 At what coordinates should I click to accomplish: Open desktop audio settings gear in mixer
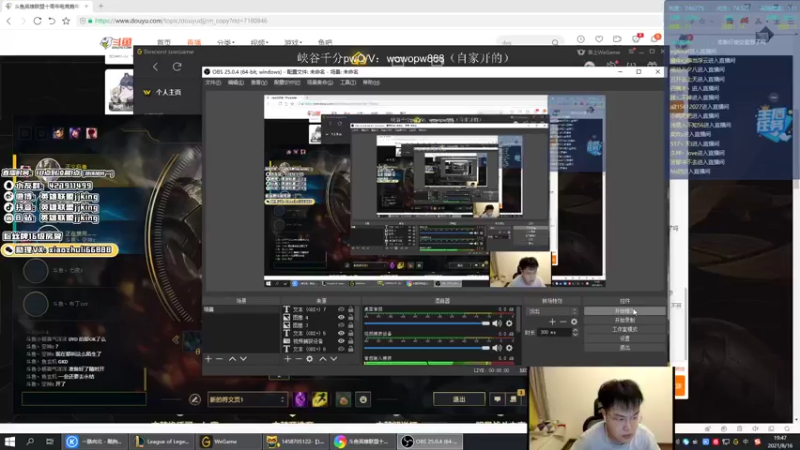pos(509,323)
